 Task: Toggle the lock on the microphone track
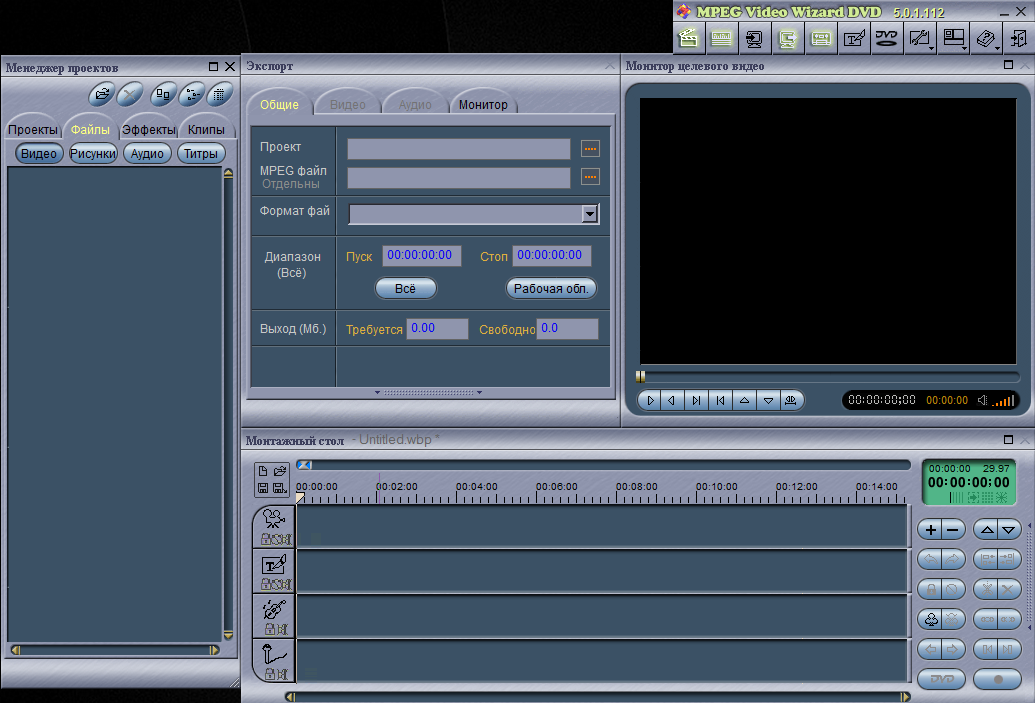point(270,674)
